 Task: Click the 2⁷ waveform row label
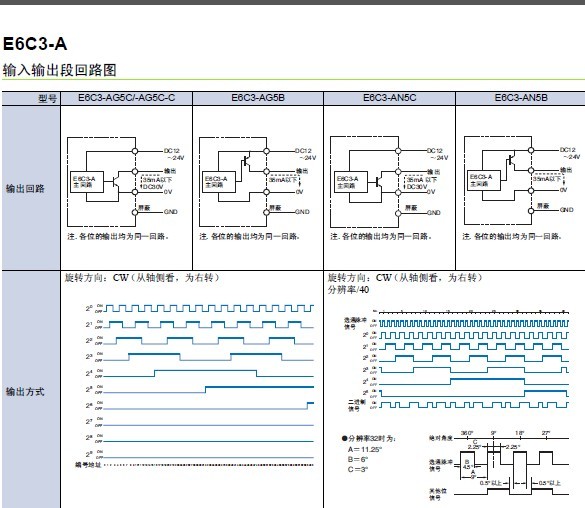click(x=89, y=421)
